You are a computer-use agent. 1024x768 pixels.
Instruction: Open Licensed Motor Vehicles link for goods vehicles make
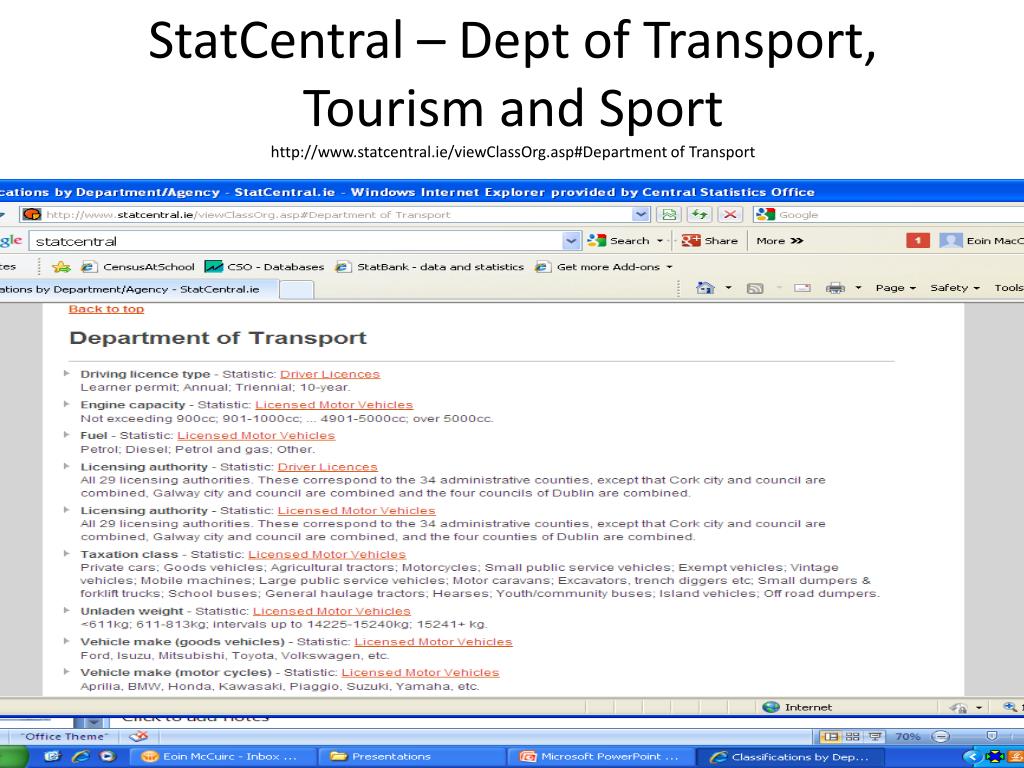click(434, 642)
